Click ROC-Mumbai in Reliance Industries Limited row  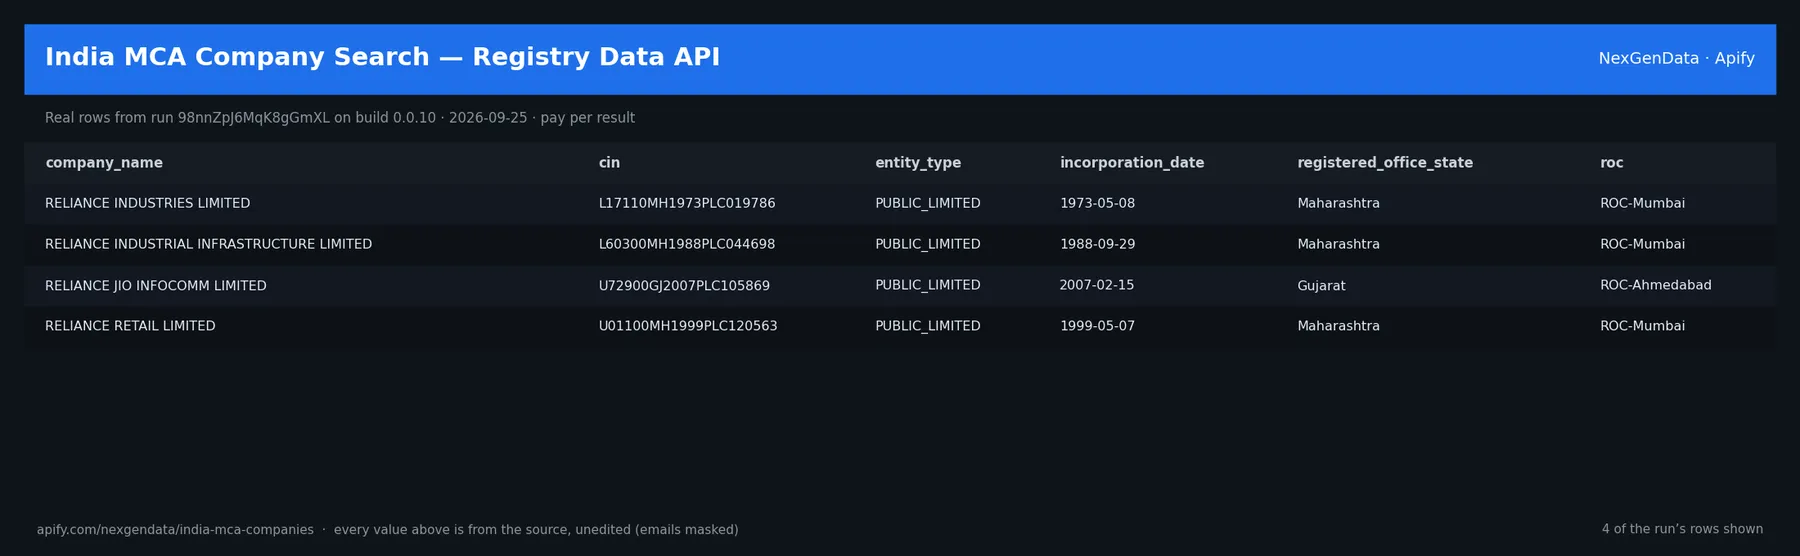(x=1642, y=203)
